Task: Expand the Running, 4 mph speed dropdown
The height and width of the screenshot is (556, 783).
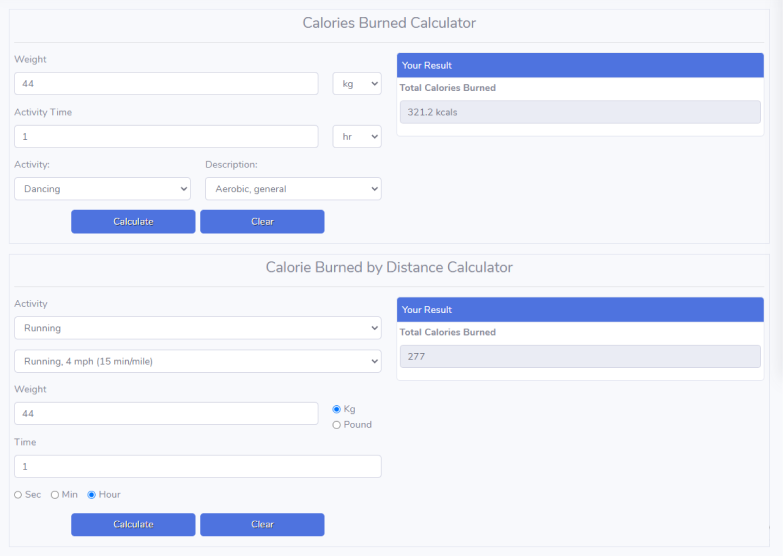Action: coord(197,360)
